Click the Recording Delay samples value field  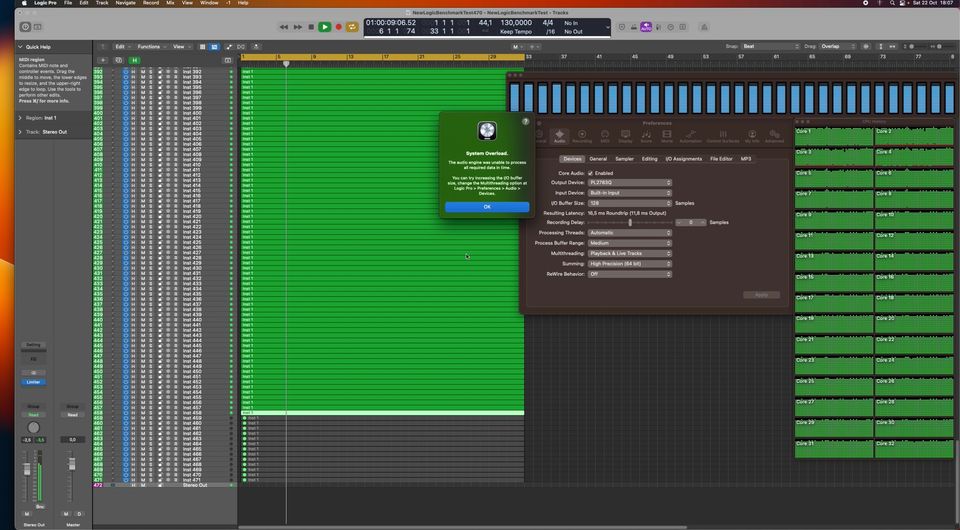point(691,223)
